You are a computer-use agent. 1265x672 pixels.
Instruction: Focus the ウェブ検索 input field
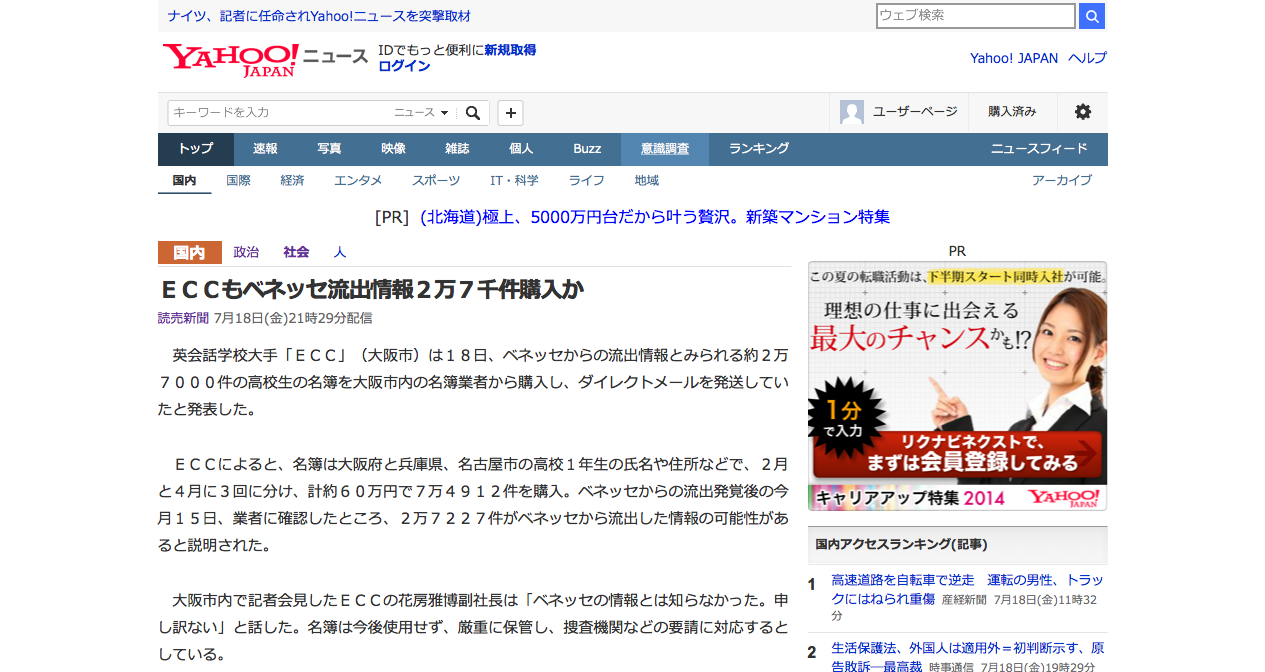click(975, 15)
